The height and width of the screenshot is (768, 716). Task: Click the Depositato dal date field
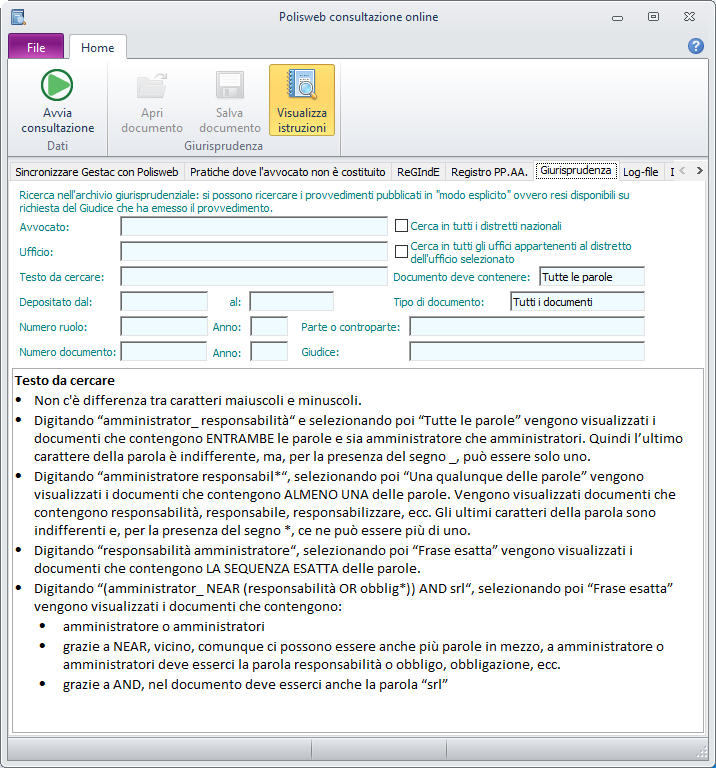pos(164,301)
